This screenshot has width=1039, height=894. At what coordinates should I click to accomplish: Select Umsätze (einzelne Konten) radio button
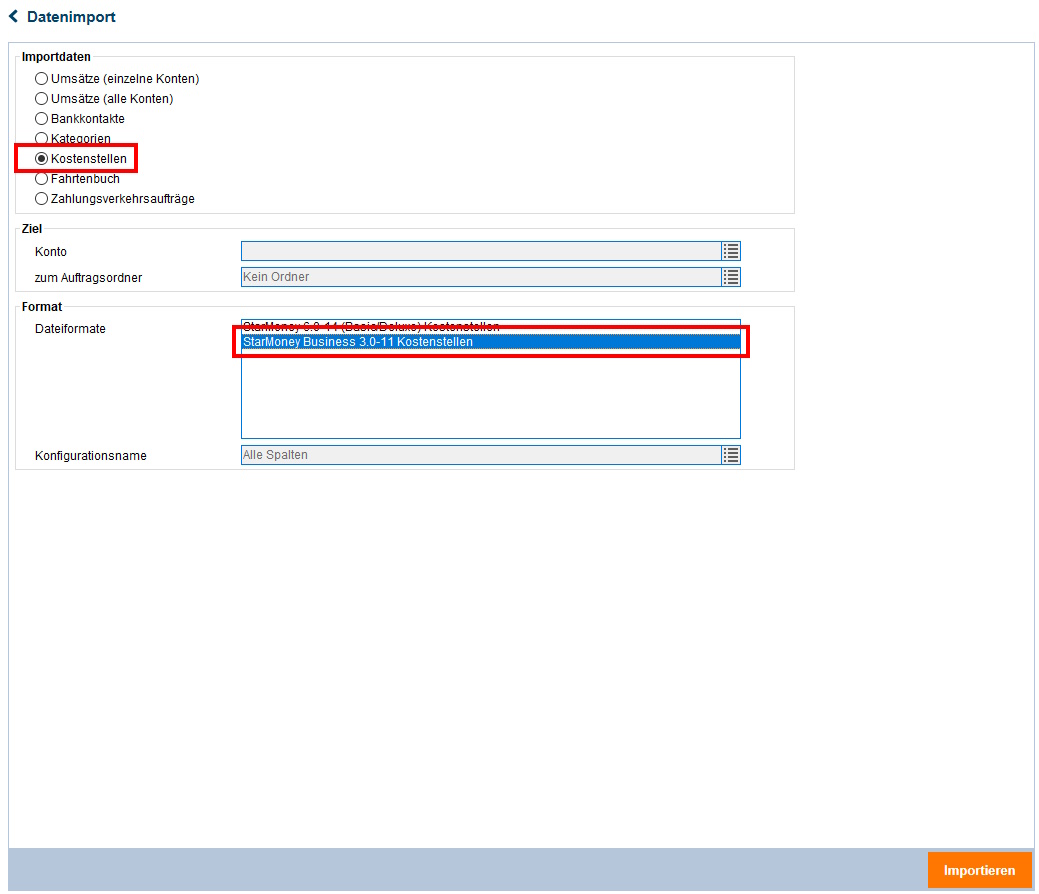[42, 79]
